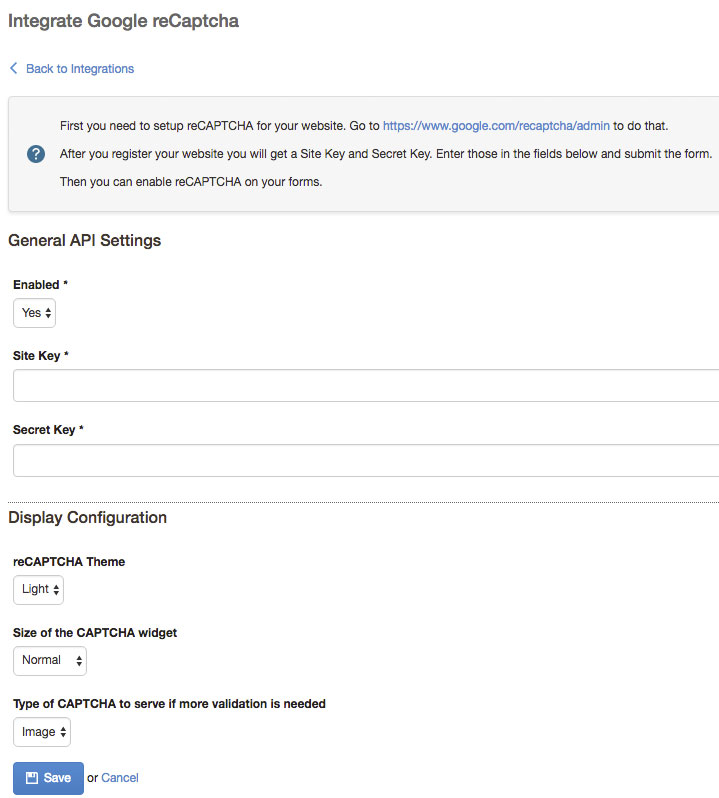Screen dimensions: 719x798
Task: Click the Type of CAPTCHA to serve label
Action: tap(169, 704)
